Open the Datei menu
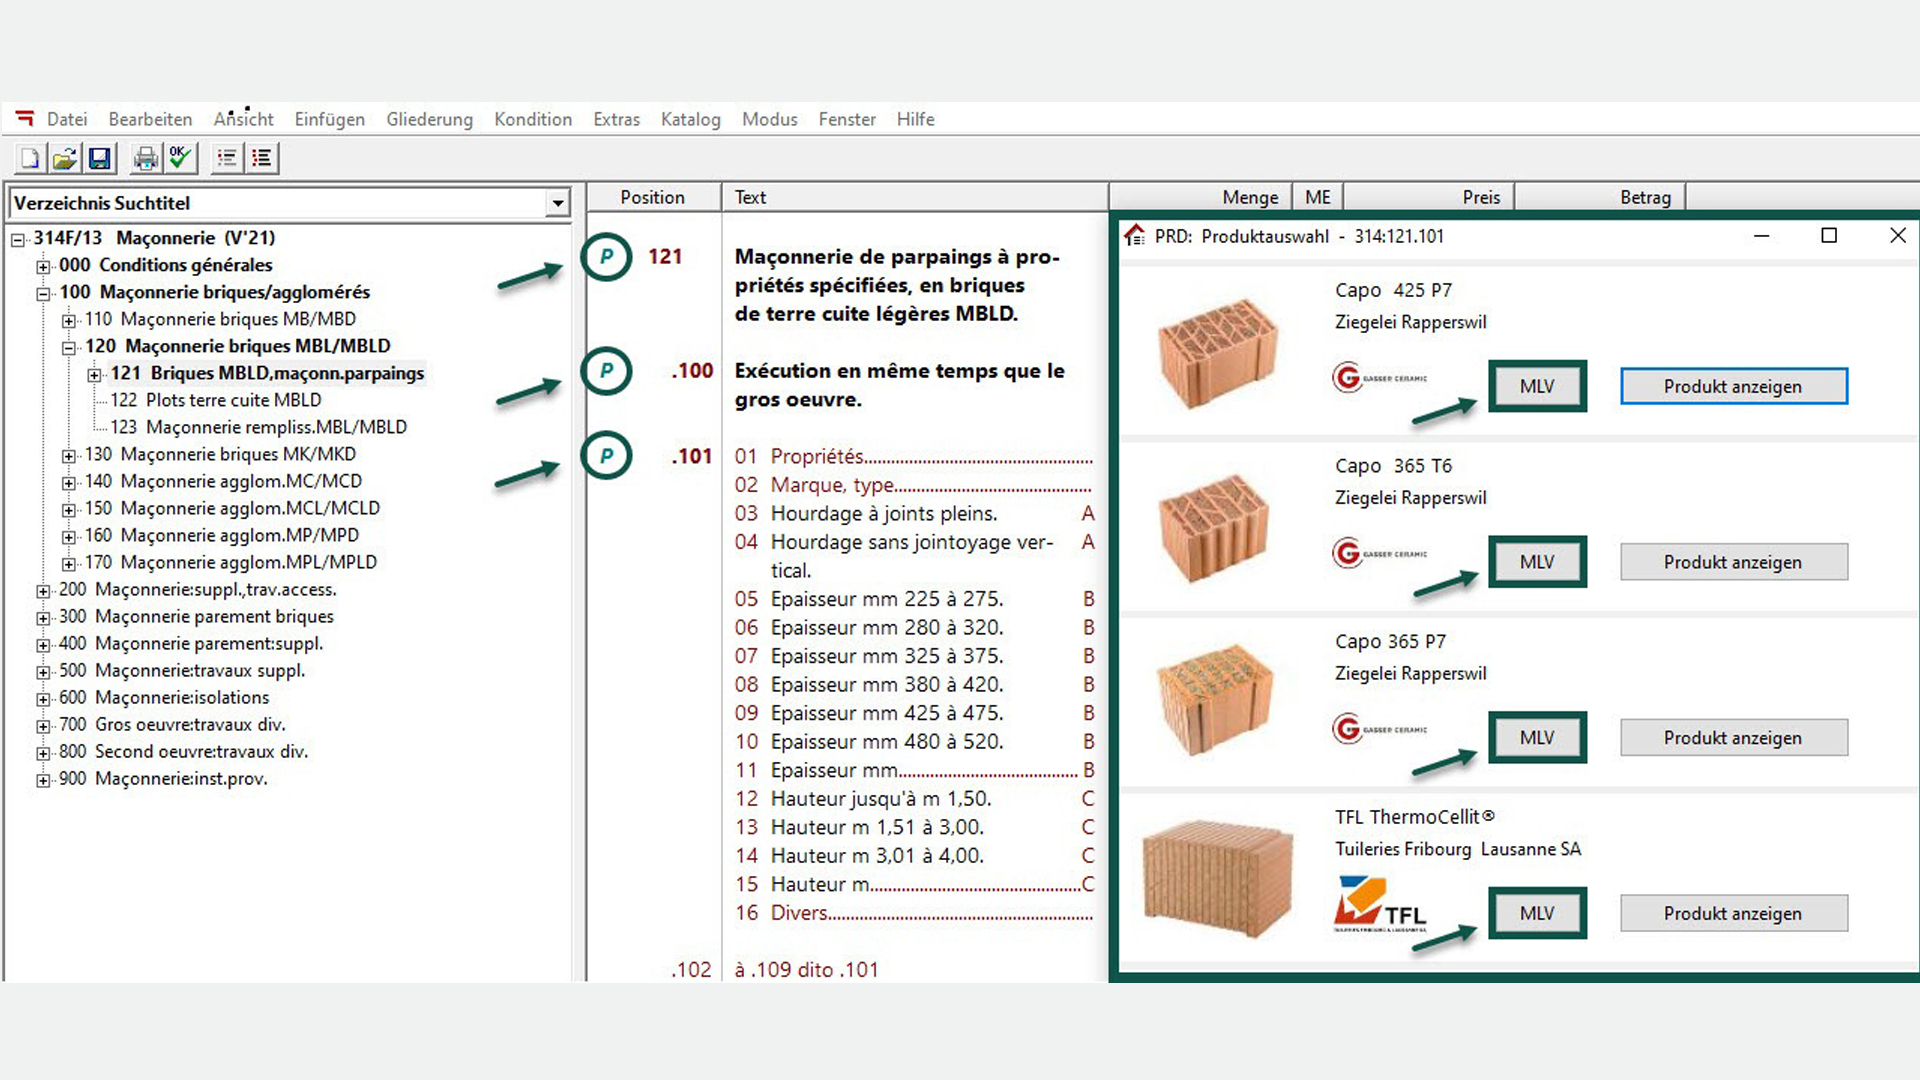The image size is (1920, 1080). coord(67,119)
